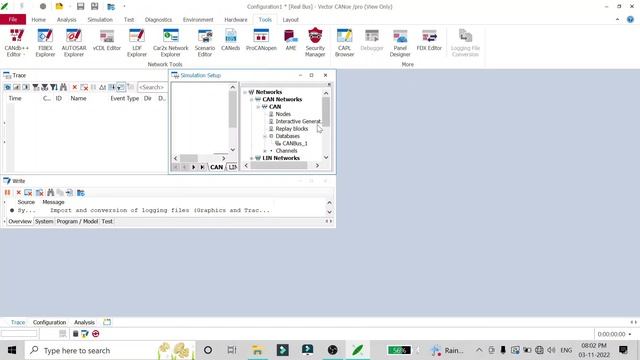Open the FDX Editor

coord(429,40)
